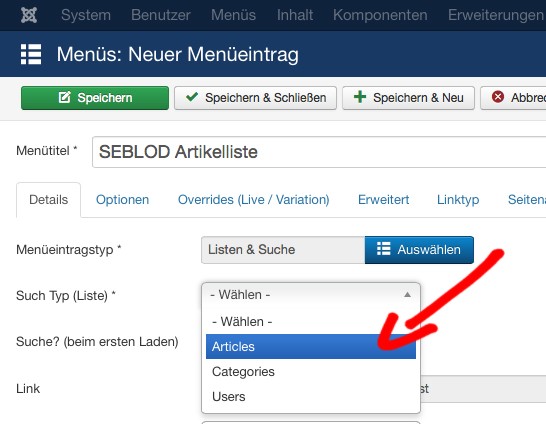Open the Komponenten menu

click(380, 15)
